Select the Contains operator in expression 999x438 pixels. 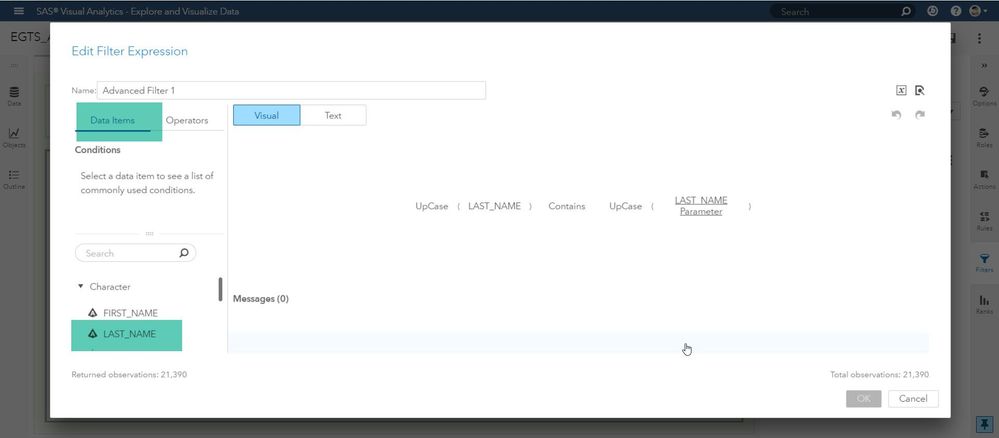[x=566, y=206]
